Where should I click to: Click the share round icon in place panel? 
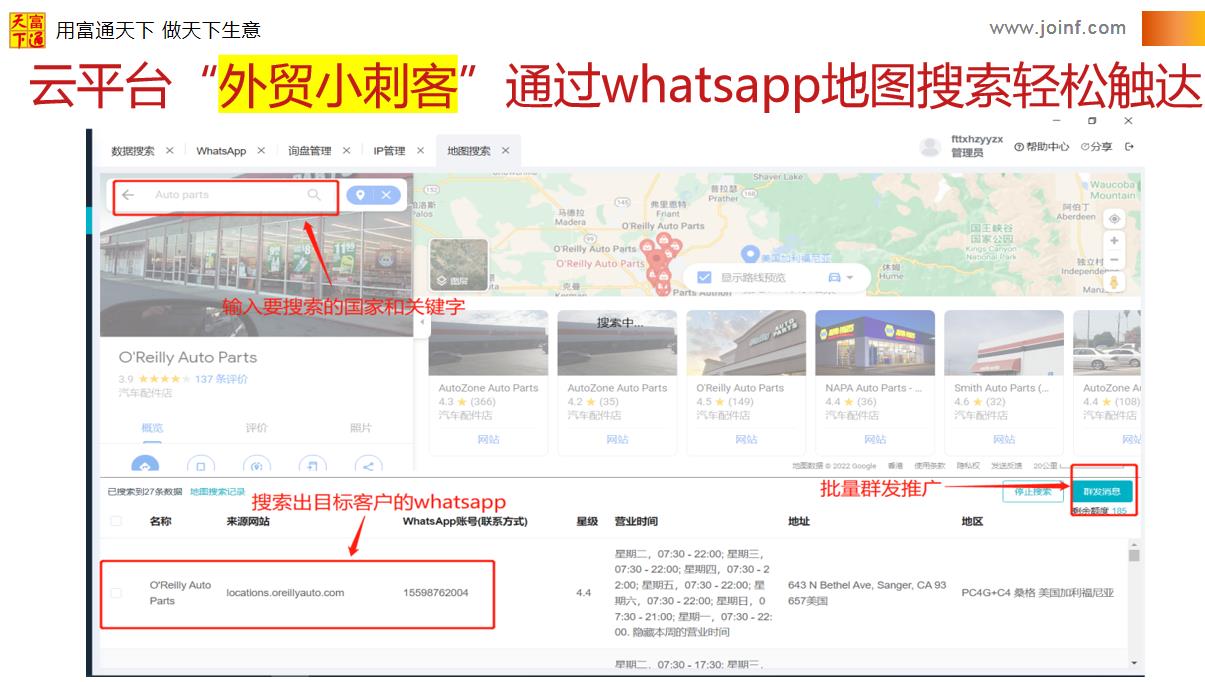(368, 465)
